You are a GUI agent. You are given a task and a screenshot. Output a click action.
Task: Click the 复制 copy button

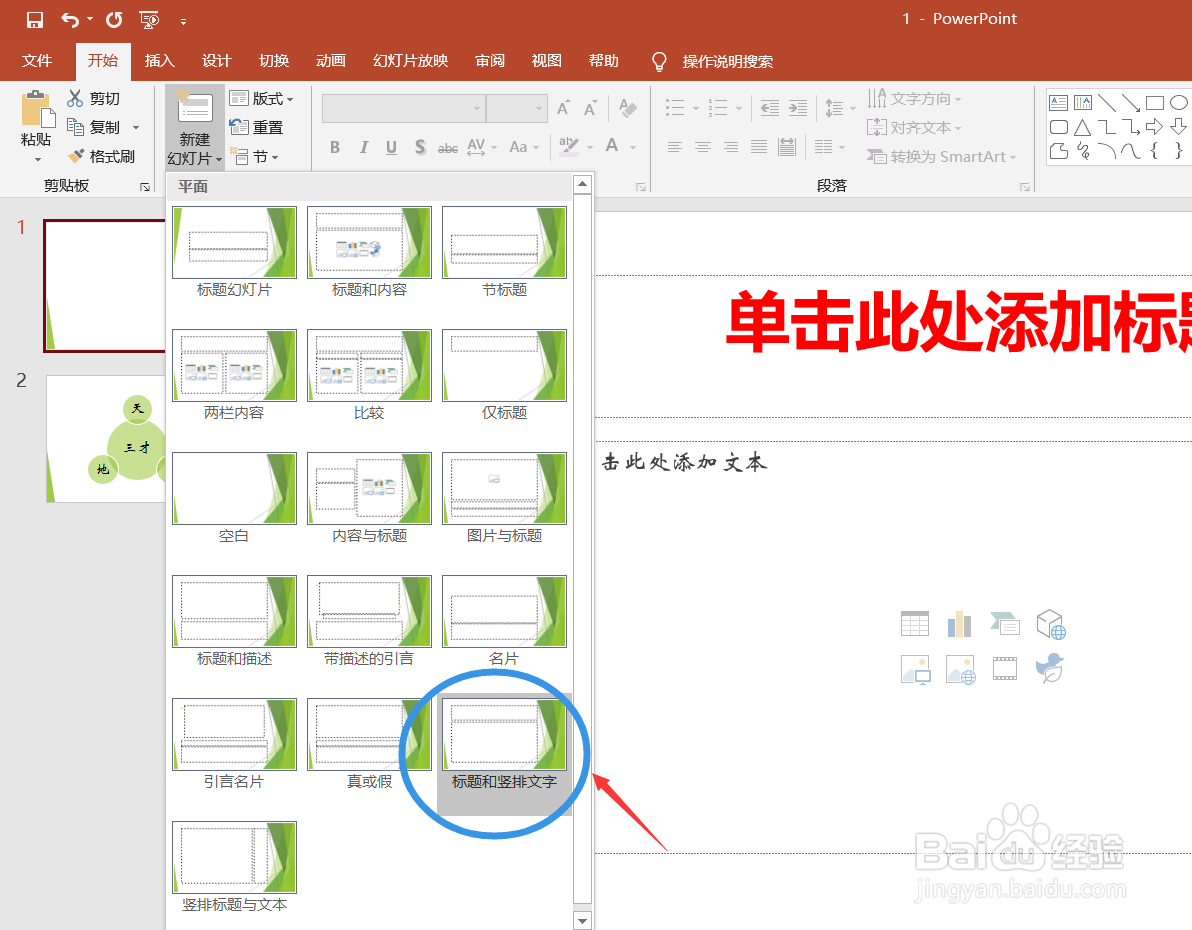[x=94, y=127]
